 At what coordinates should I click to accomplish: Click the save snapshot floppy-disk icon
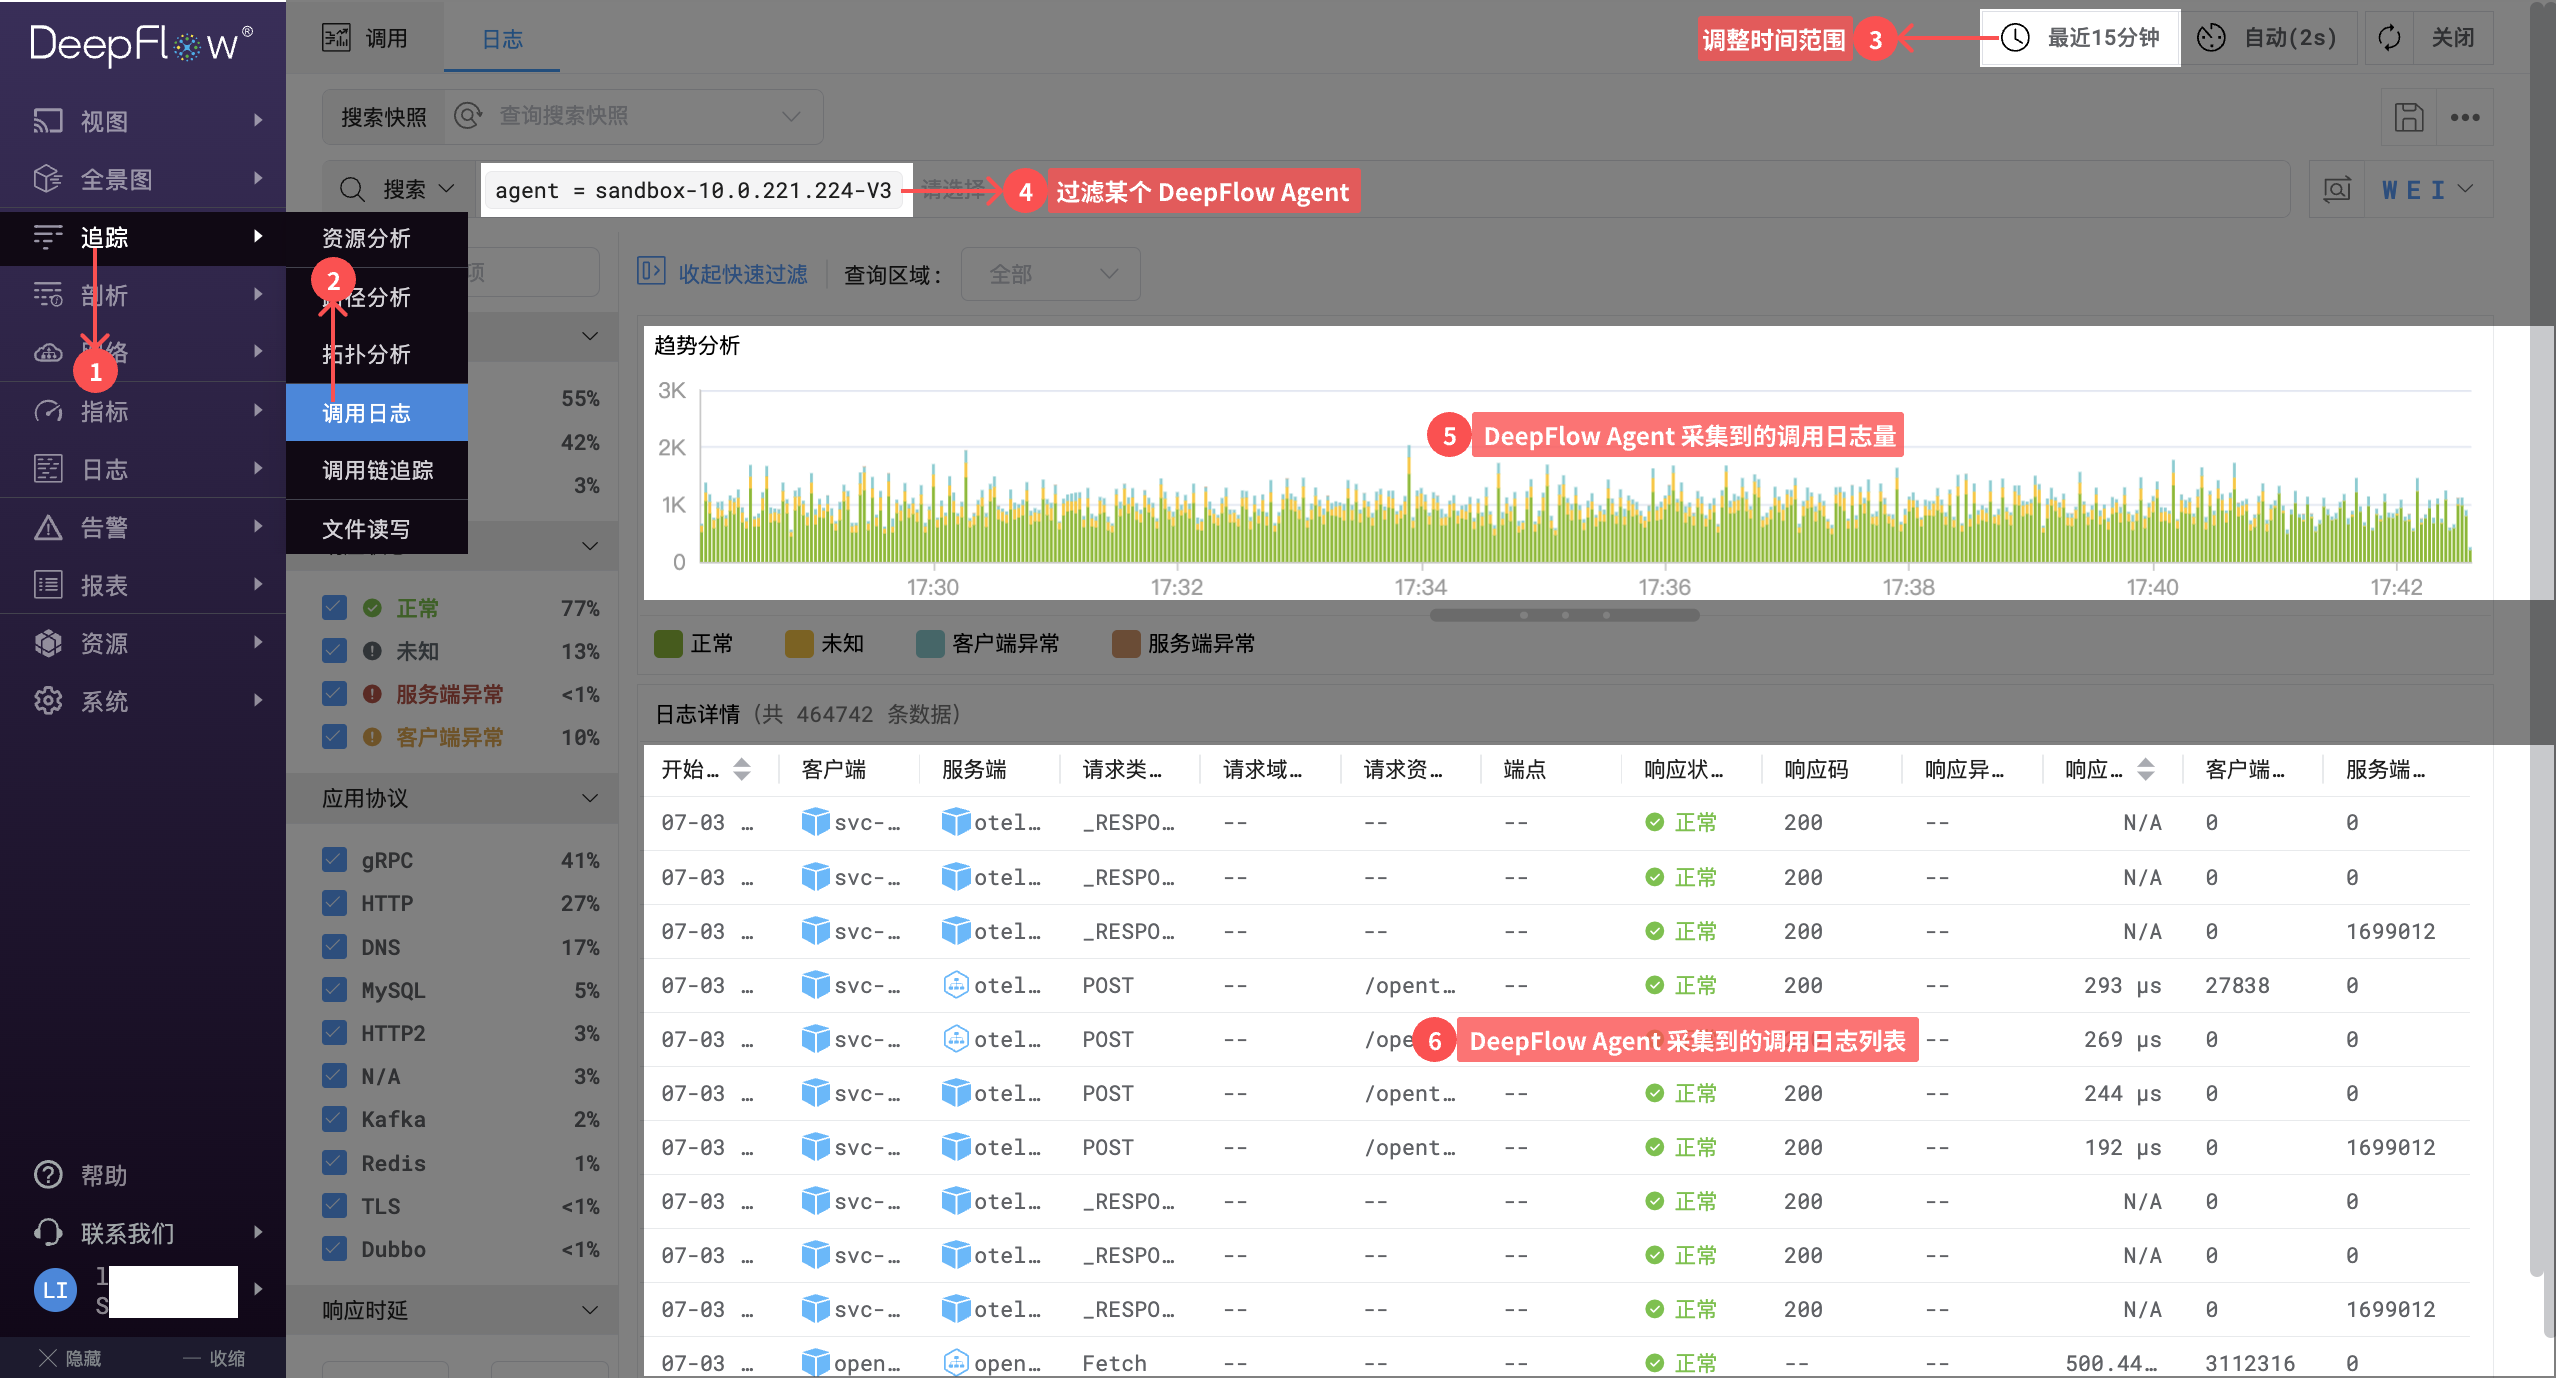(2408, 117)
